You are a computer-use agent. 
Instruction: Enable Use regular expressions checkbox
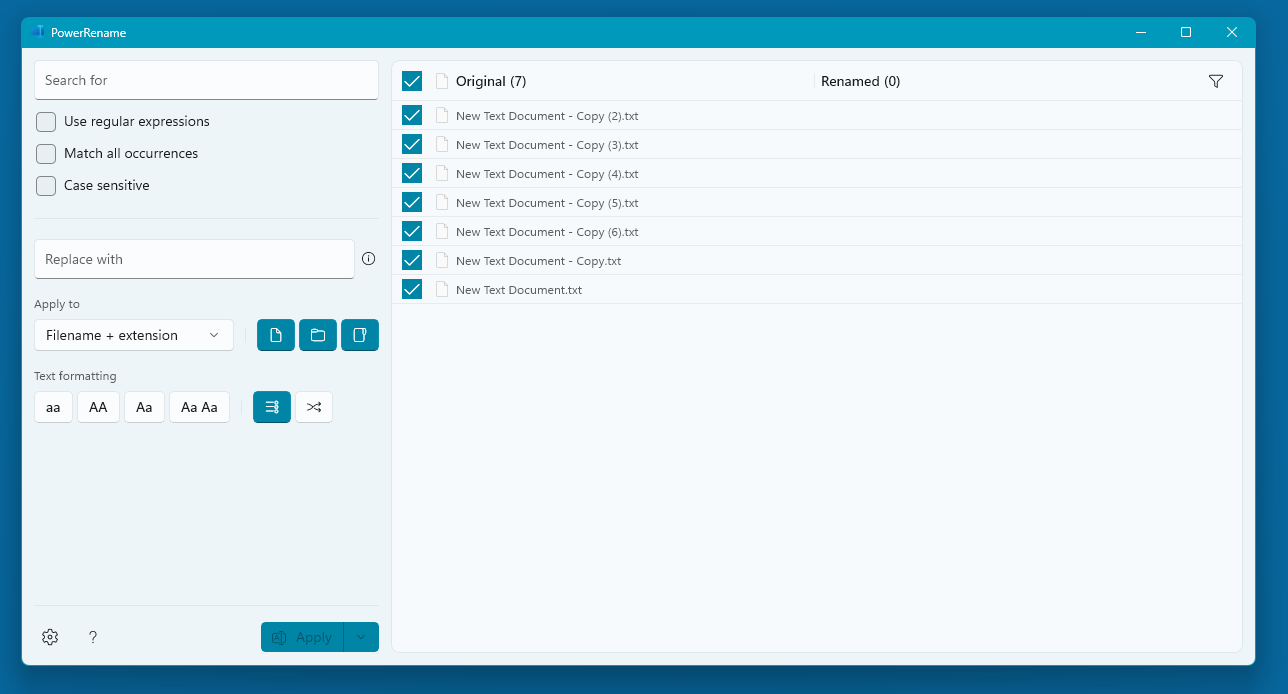click(x=46, y=122)
